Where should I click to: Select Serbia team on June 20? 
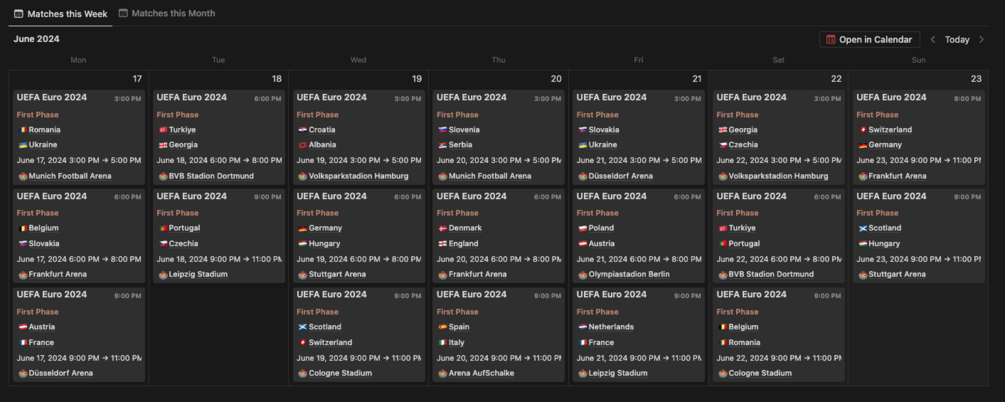(x=461, y=145)
